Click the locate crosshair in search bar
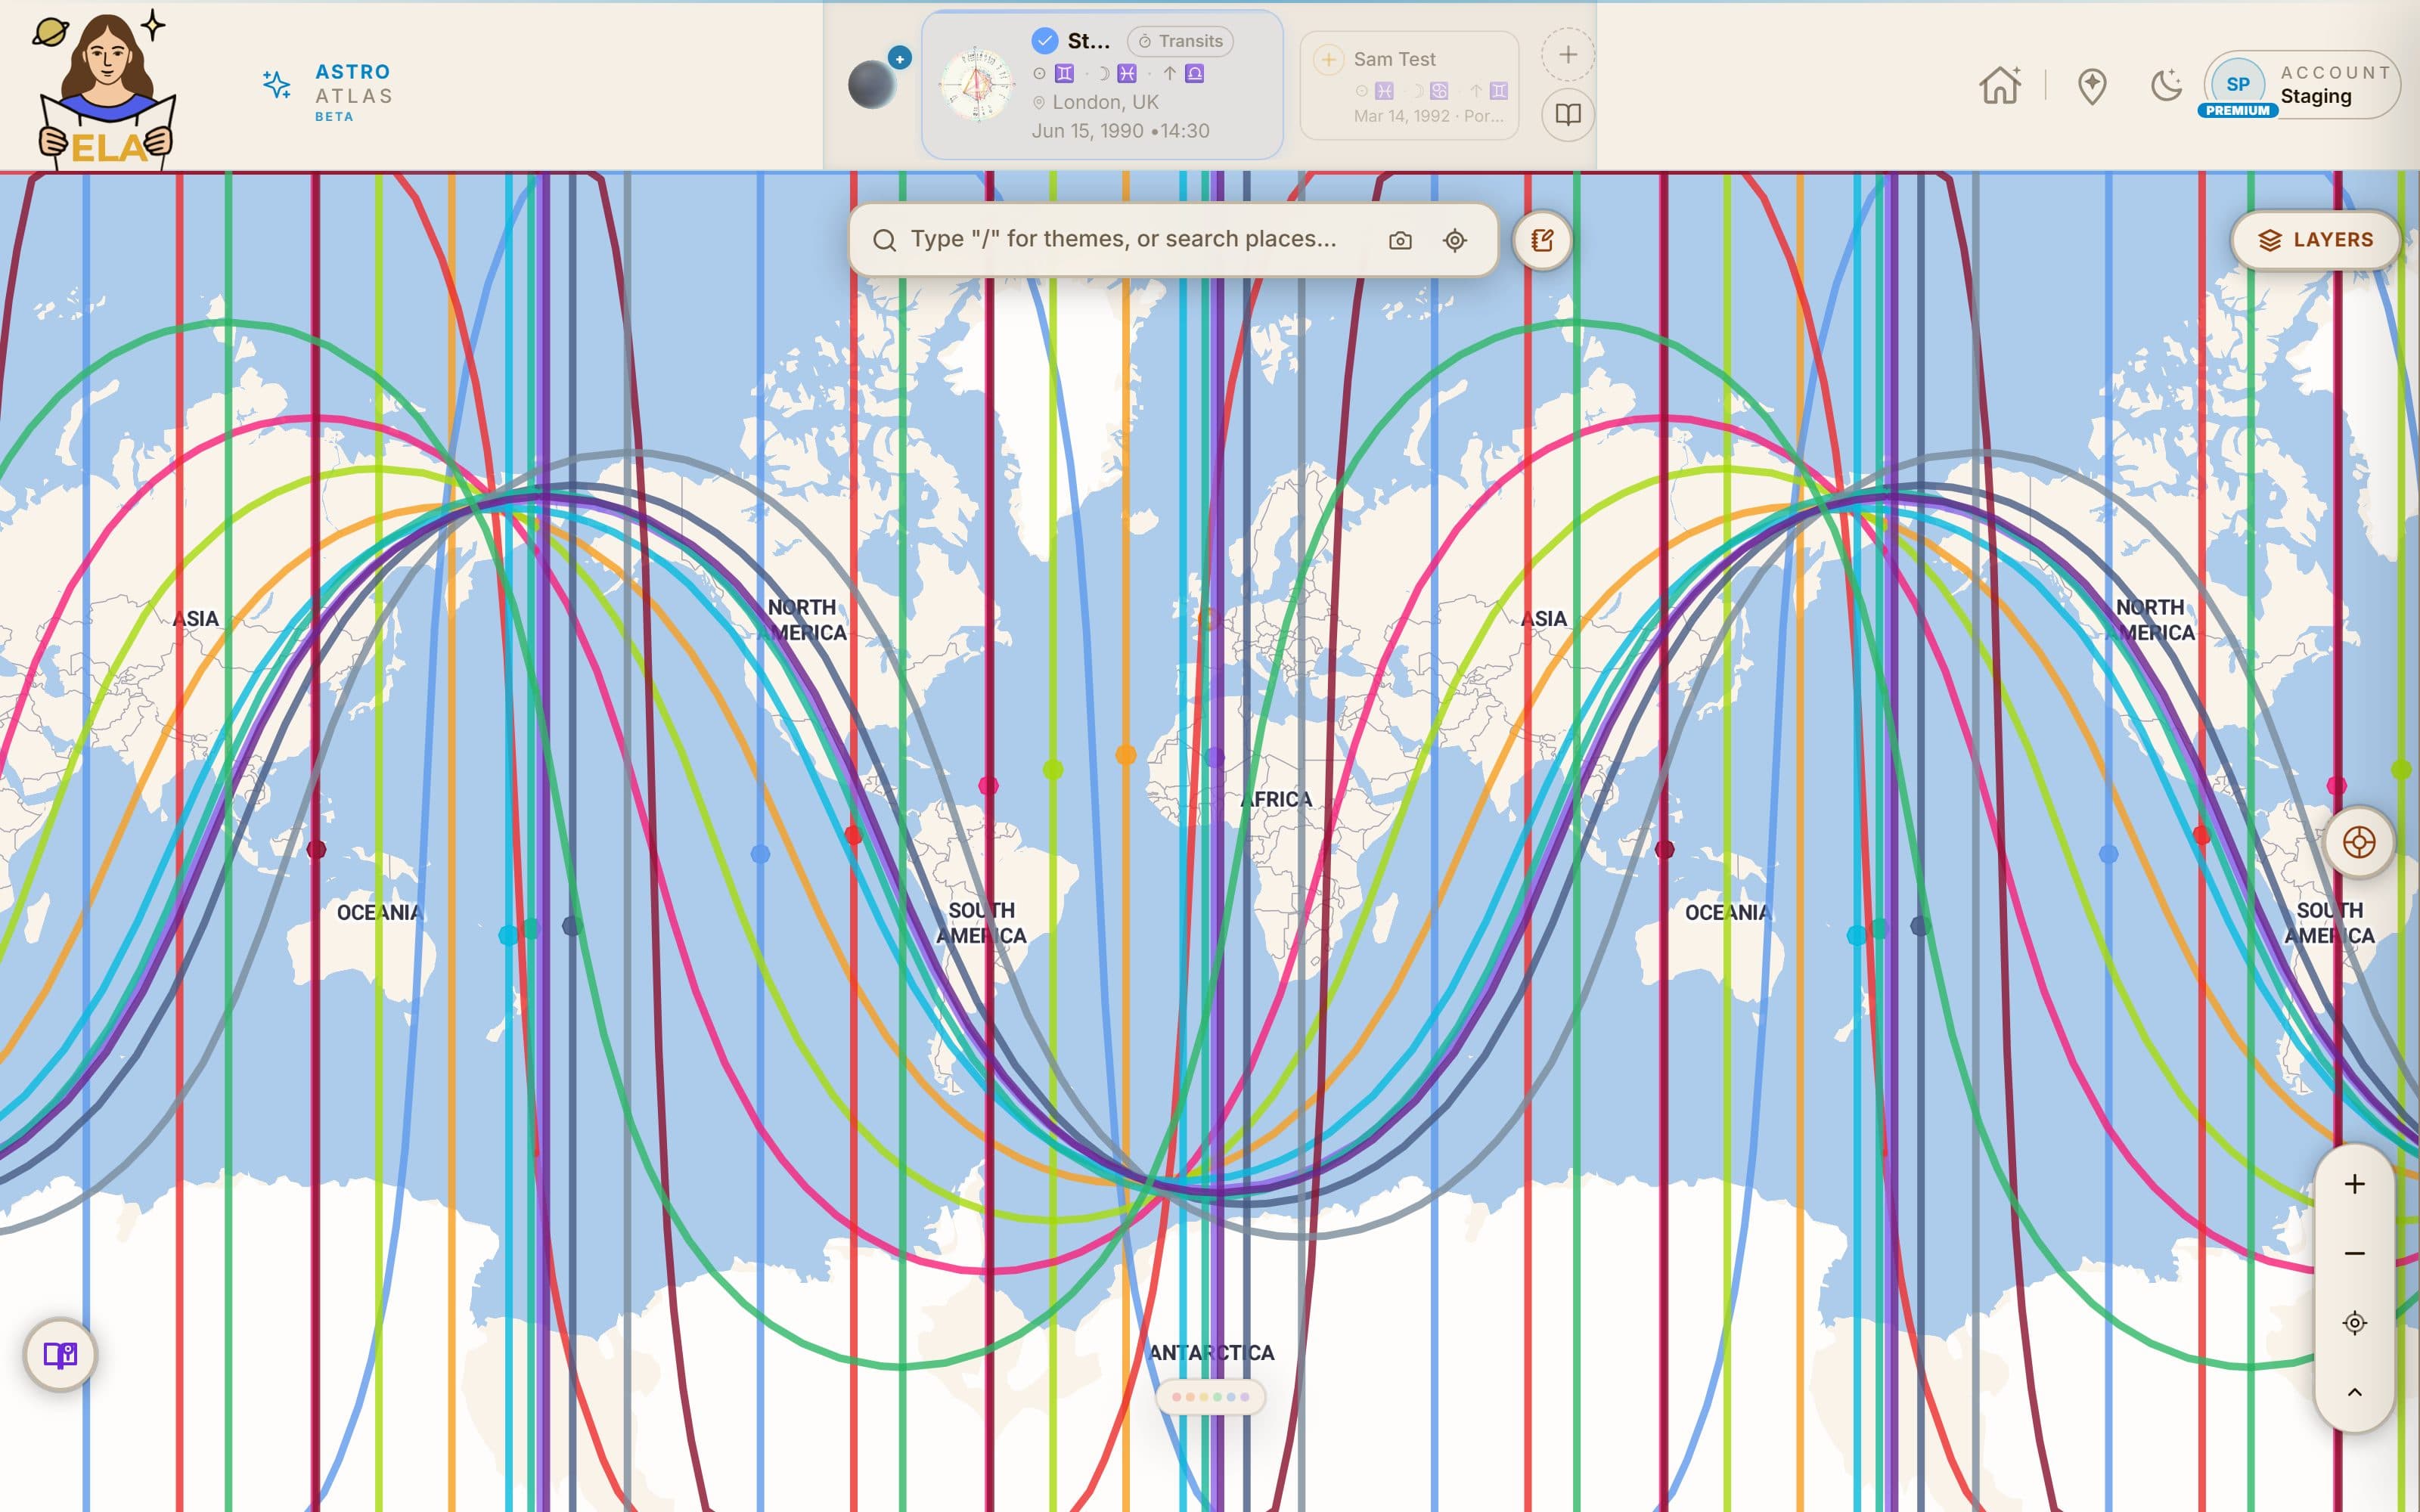 click(x=1455, y=240)
